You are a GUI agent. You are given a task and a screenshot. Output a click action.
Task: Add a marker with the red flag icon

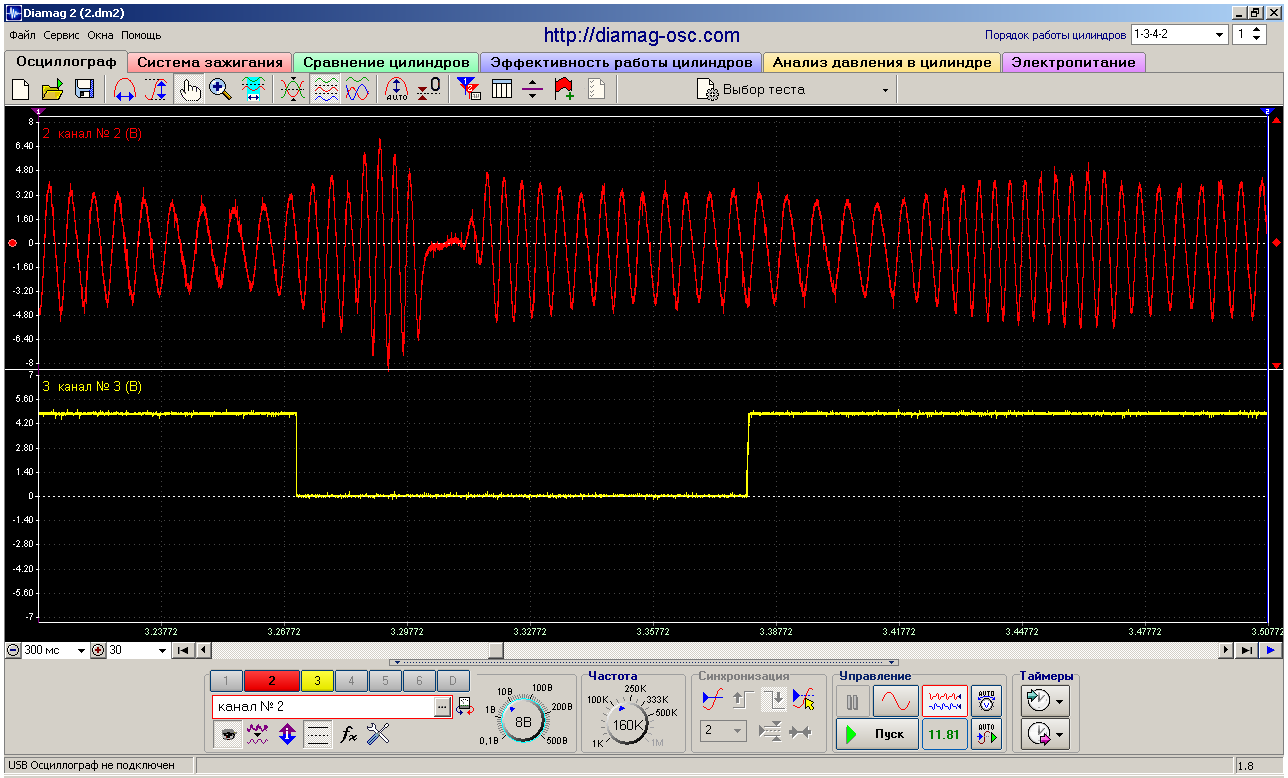pyautogui.click(x=565, y=89)
